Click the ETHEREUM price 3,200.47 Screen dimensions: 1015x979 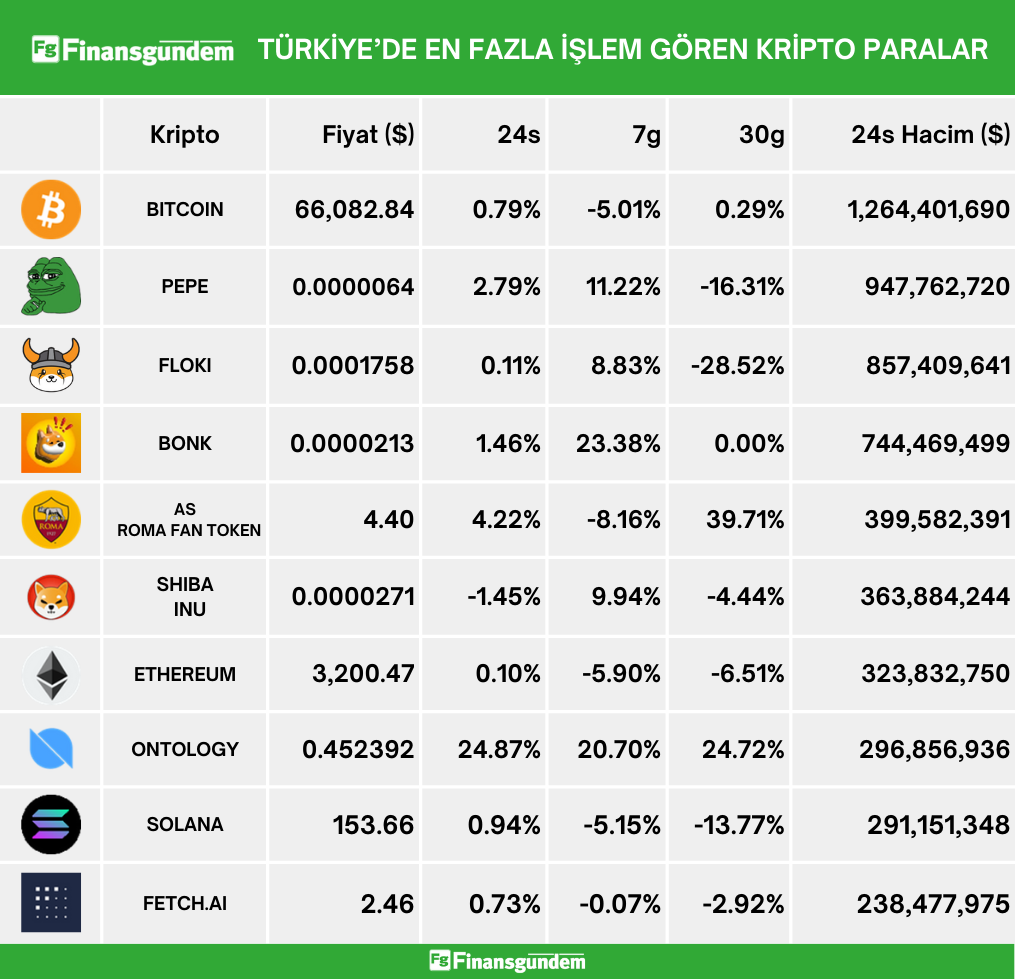(x=363, y=674)
